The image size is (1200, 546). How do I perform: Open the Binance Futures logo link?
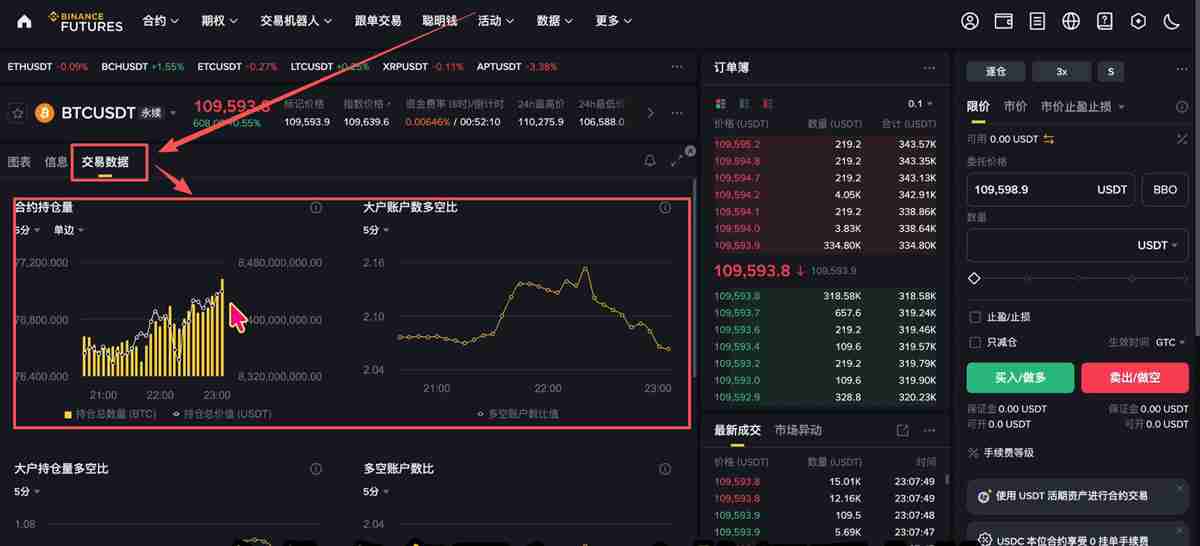click(x=85, y=21)
